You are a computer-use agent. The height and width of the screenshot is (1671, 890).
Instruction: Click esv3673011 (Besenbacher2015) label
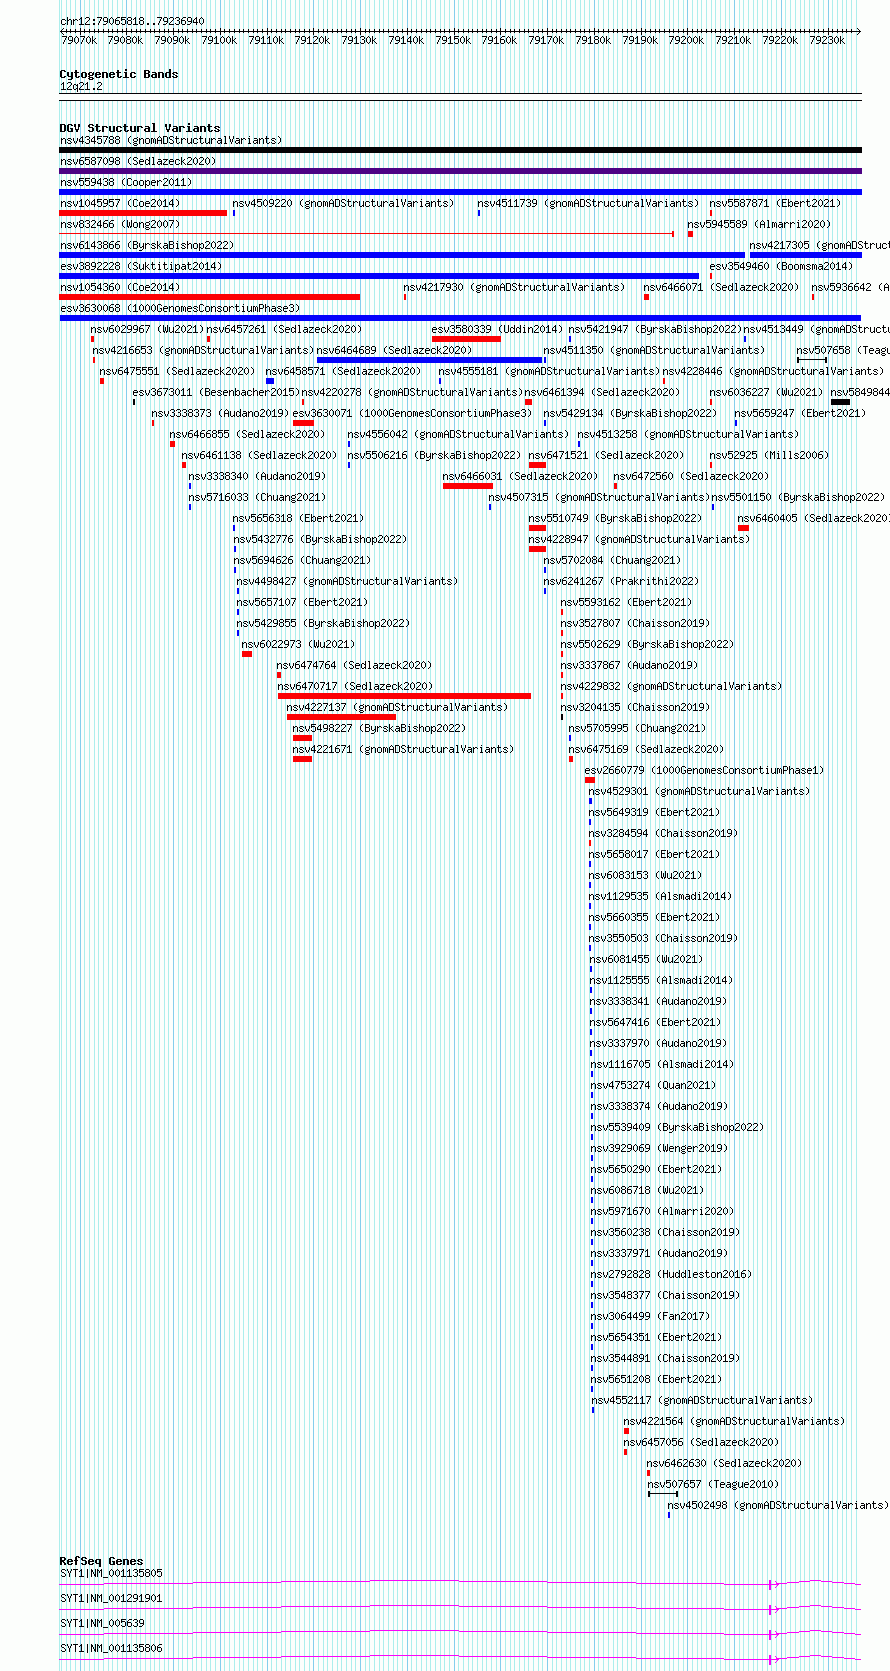(x=216, y=393)
